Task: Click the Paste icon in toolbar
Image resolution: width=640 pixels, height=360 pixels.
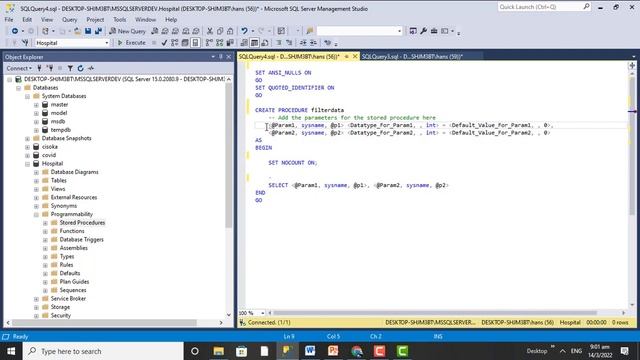Action: coord(230,31)
